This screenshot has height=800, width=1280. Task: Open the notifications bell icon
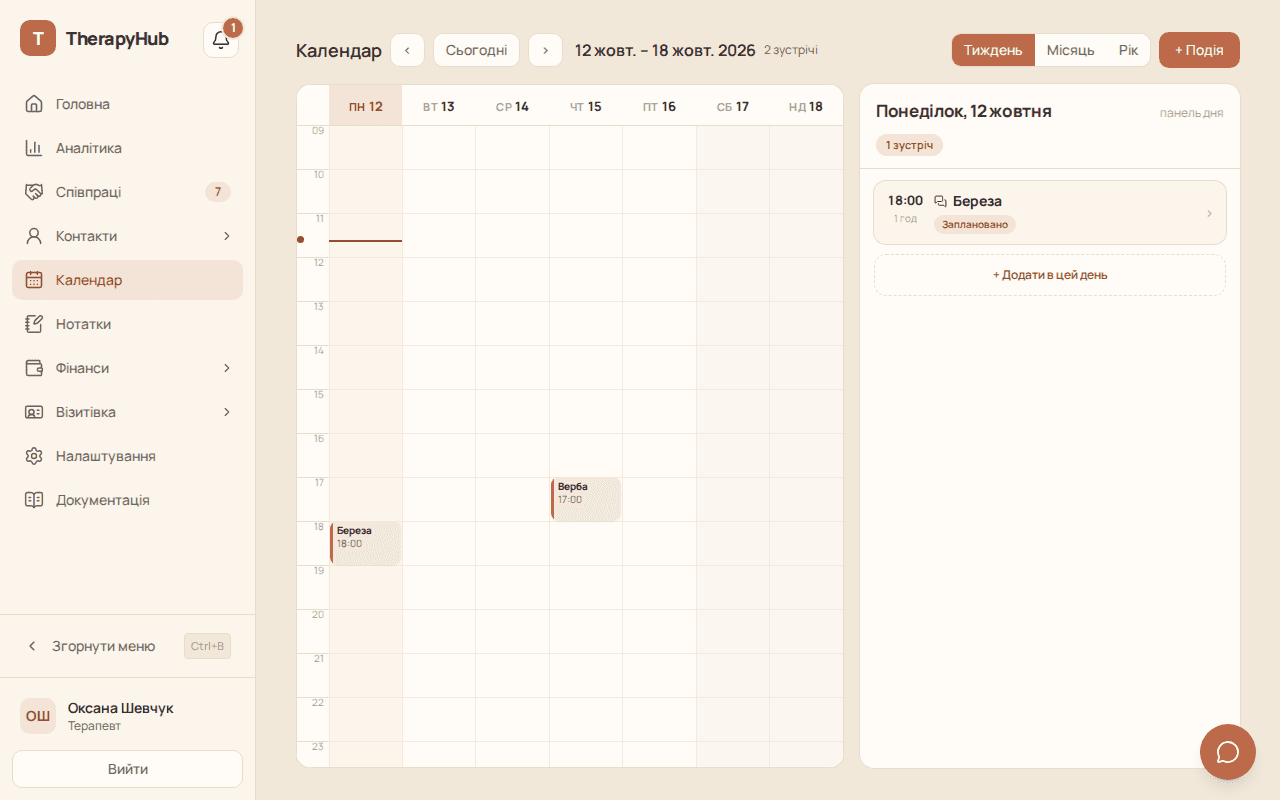221,40
